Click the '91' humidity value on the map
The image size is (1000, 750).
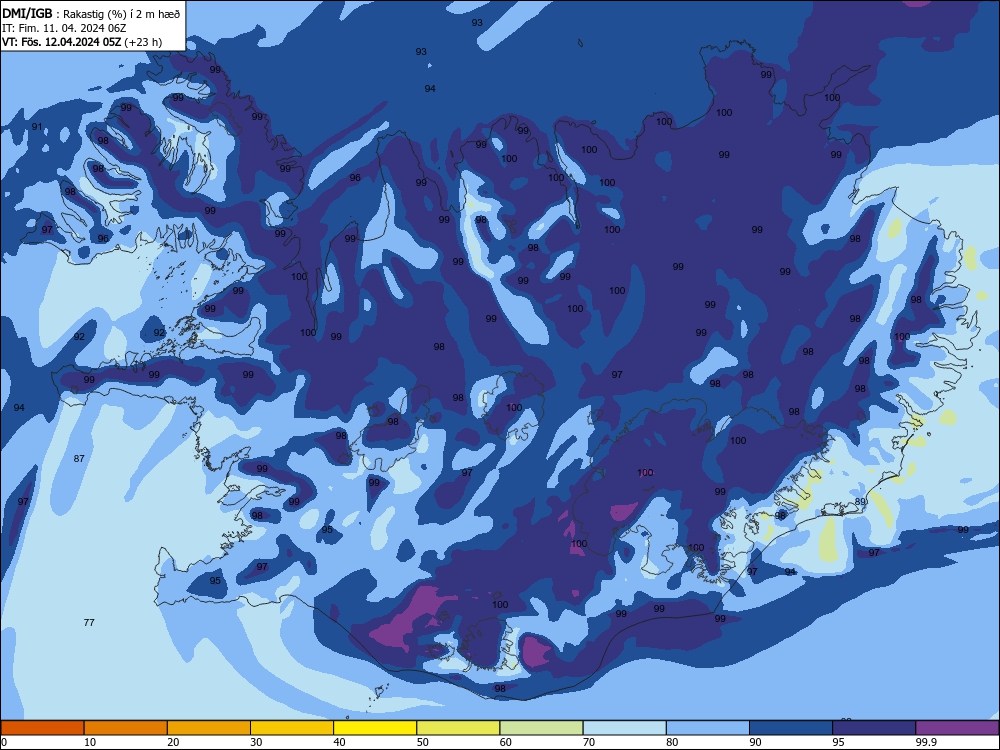(x=38, y=126)
